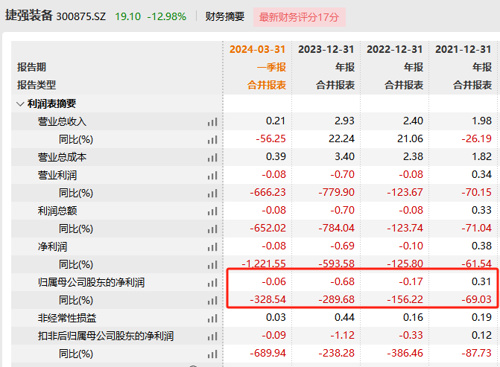This screenshot has width=500, height=367.
Task: Open chart icon for 净利润 row
Action: pos(212,247)
